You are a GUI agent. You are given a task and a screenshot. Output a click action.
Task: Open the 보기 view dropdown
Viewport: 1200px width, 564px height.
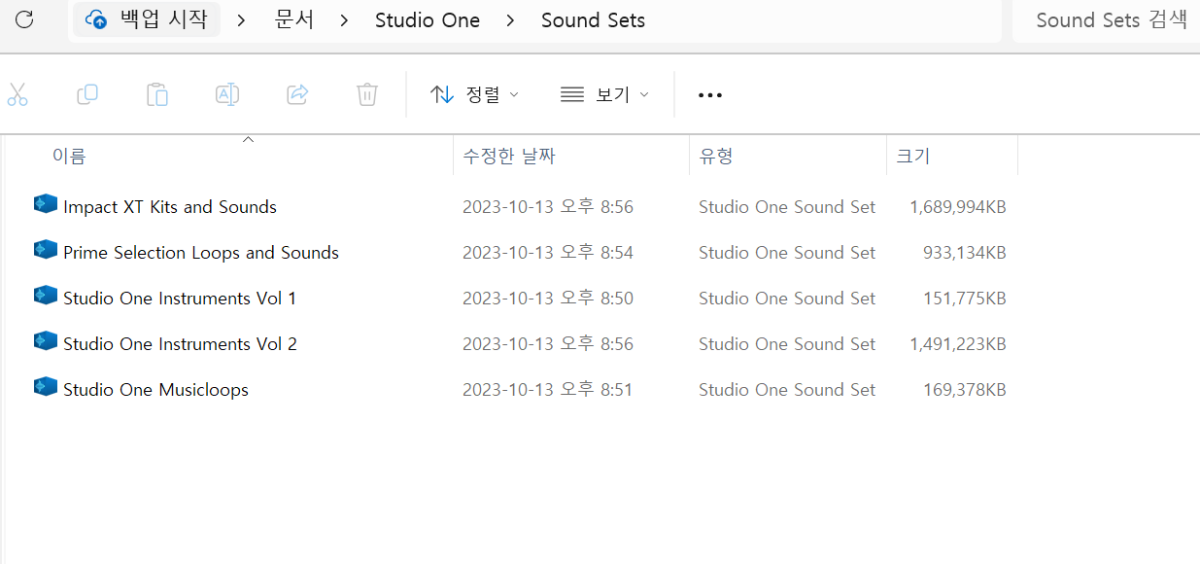point(605,95)
